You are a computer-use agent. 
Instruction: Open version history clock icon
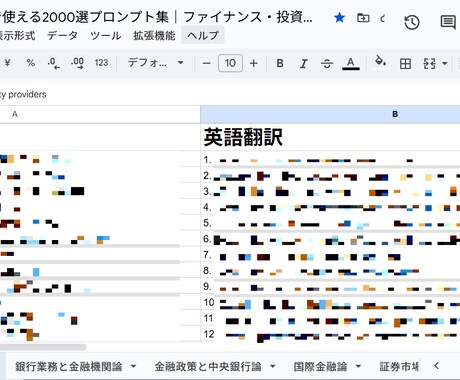[412, 22]
